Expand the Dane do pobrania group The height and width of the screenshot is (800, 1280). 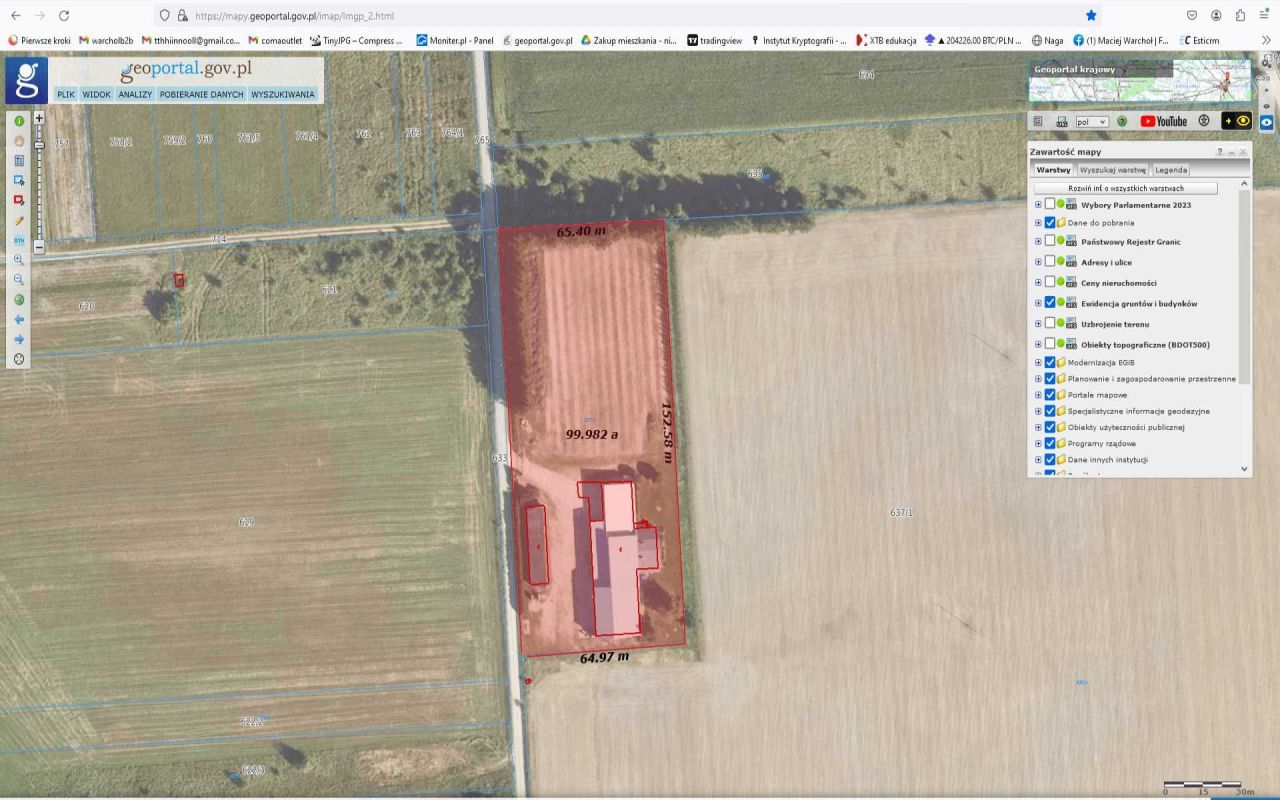tap(1038, 223)
